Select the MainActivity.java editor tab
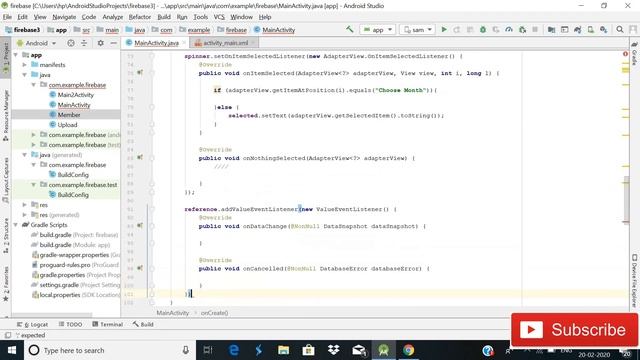This screenshot has width=640, height=360. tap(156, 43)
